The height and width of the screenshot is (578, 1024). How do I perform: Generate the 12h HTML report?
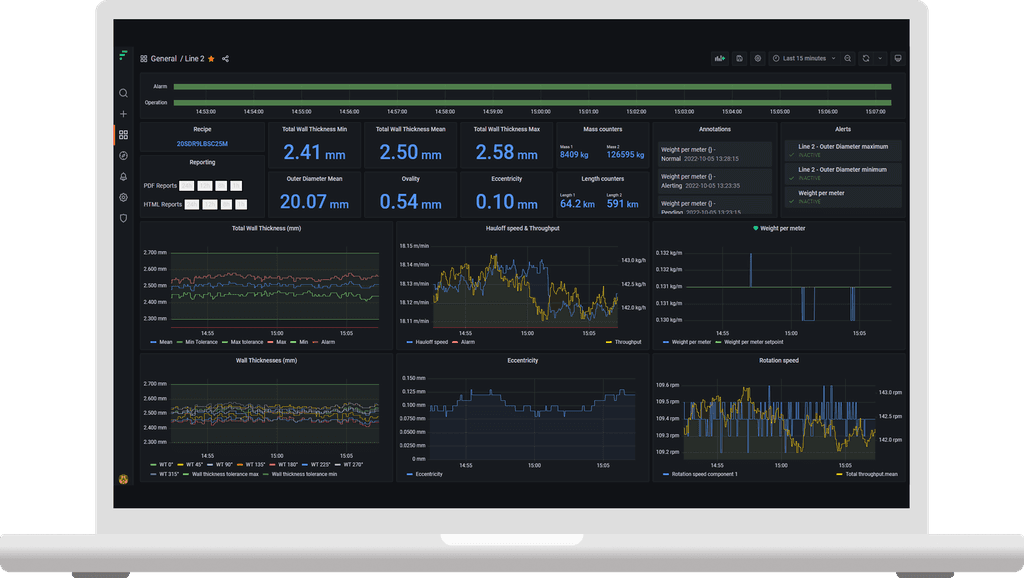click(x=210, y=204)
